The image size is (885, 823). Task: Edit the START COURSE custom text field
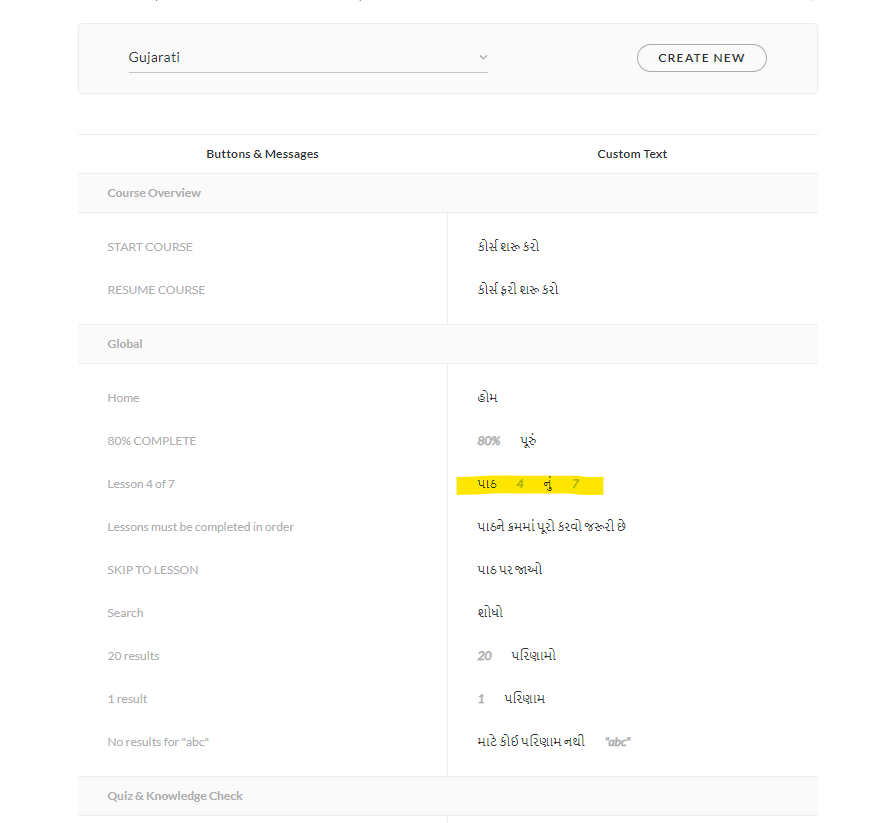pos(509,247)
